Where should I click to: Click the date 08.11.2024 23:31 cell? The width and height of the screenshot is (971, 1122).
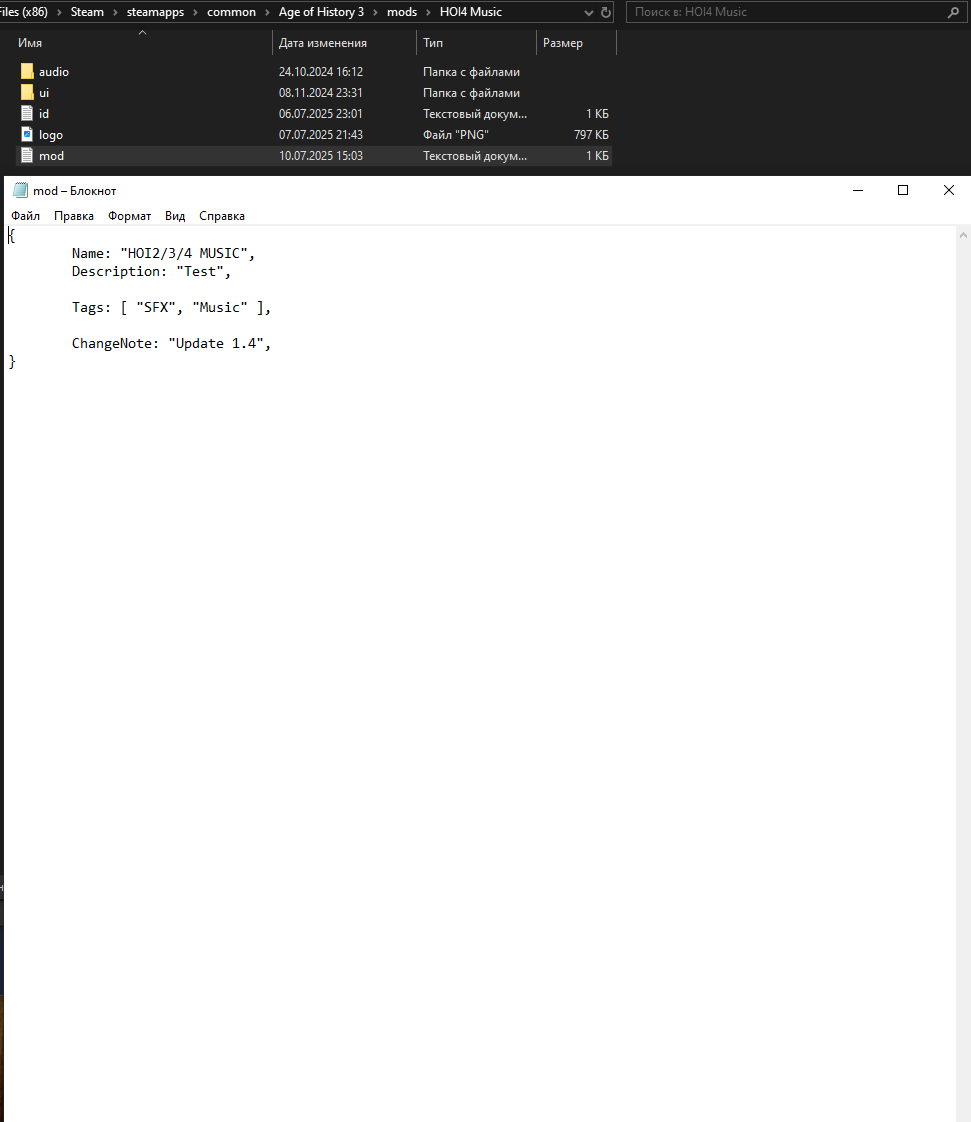[x=321, y=92]
